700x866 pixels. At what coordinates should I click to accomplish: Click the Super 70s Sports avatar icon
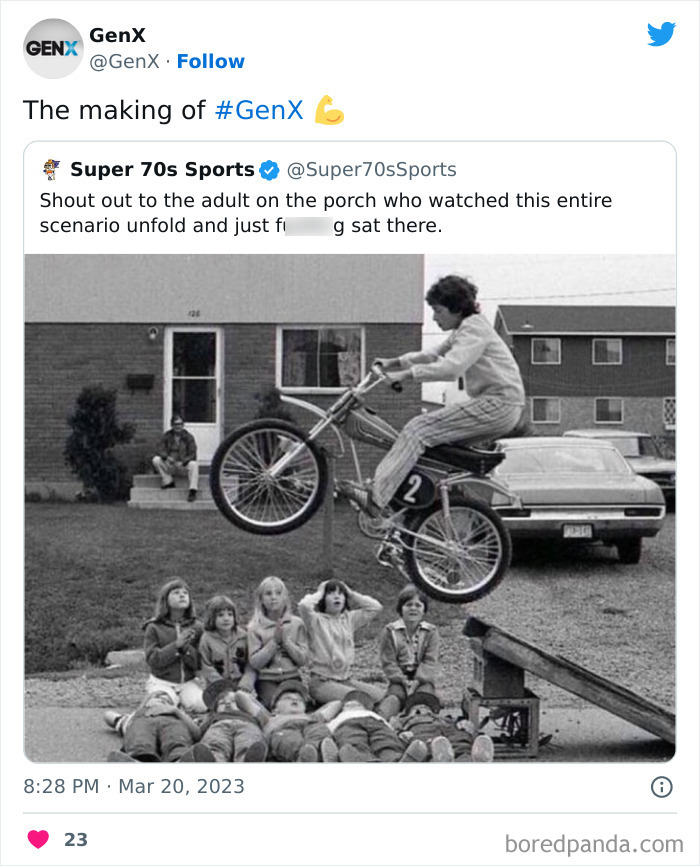click(52, 169)
